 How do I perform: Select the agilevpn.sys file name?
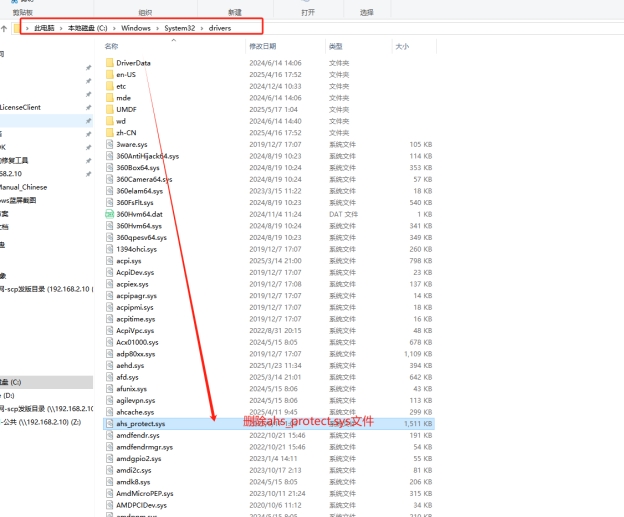pyautogui.click(x=136, y=400)
